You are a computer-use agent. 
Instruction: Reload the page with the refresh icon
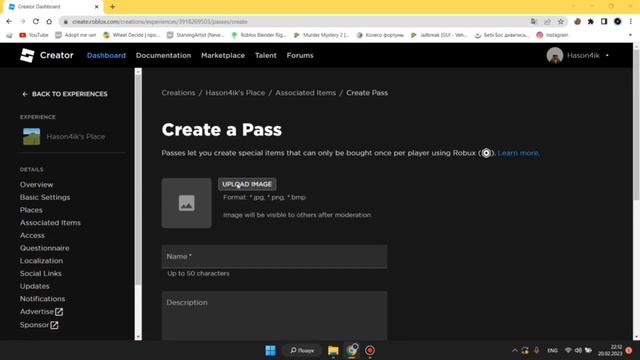(36, 21)
